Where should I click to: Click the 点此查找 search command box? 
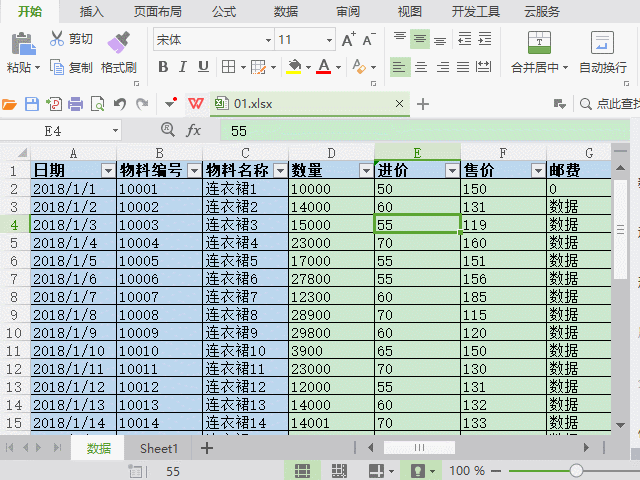(x=609, y=104)
